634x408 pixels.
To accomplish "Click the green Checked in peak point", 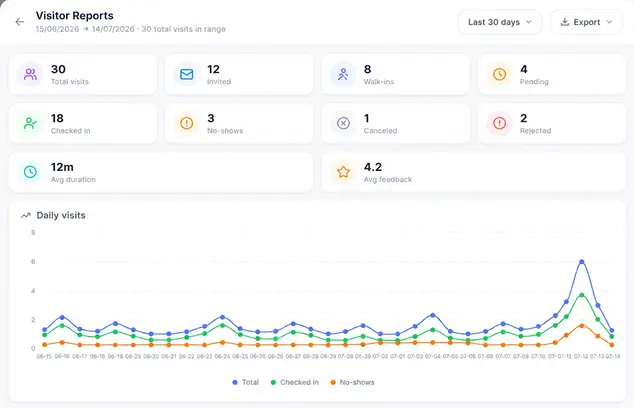I will pyautogui.click(x=582, y=295).
